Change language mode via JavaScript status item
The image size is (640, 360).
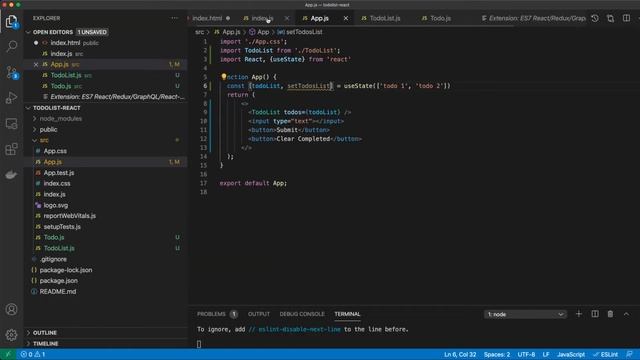(571, 354)
